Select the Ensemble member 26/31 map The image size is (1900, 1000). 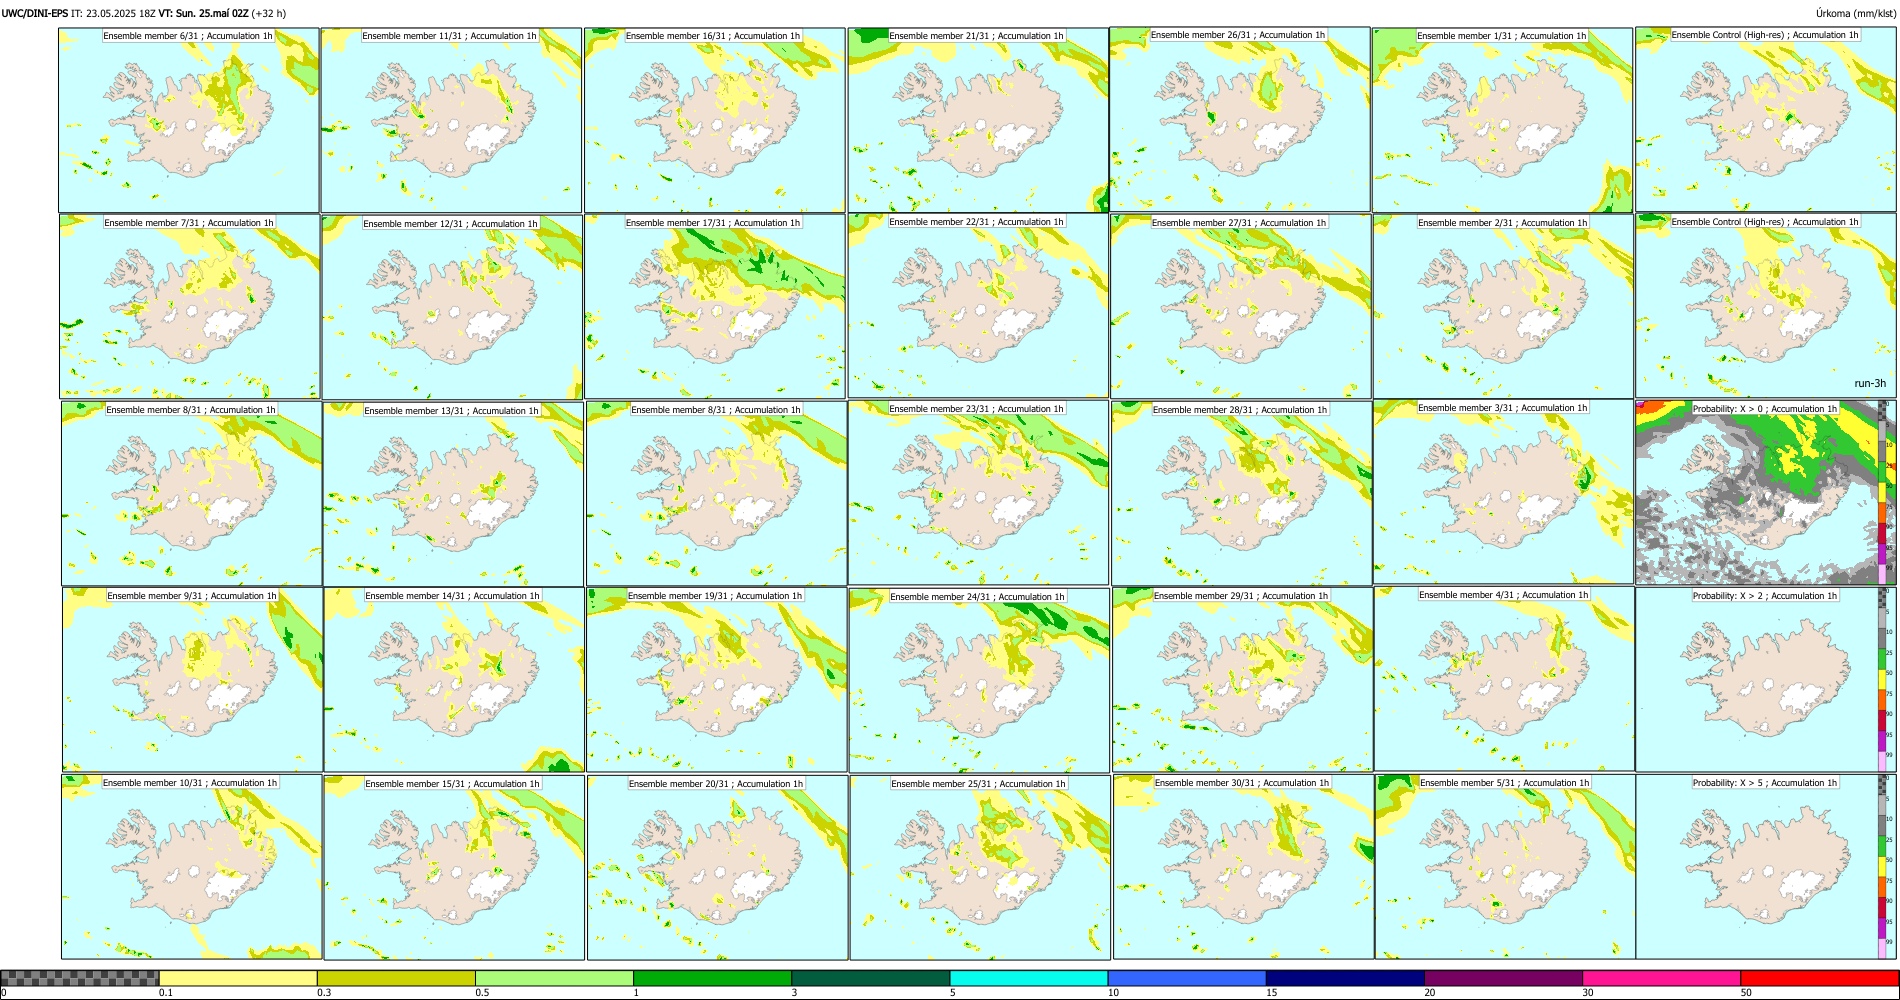[1240, 120]
